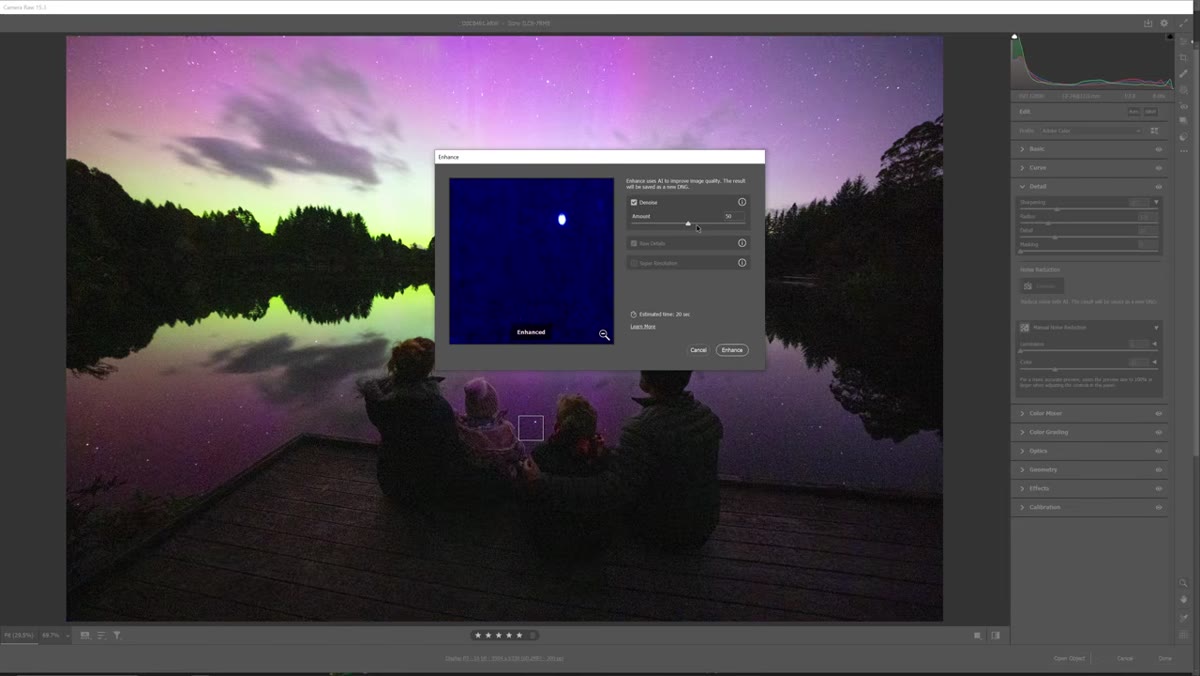The image size is (1200, 676).
Task: Click the Auto button in Edit panel
Action: [x=1133, y=112]
